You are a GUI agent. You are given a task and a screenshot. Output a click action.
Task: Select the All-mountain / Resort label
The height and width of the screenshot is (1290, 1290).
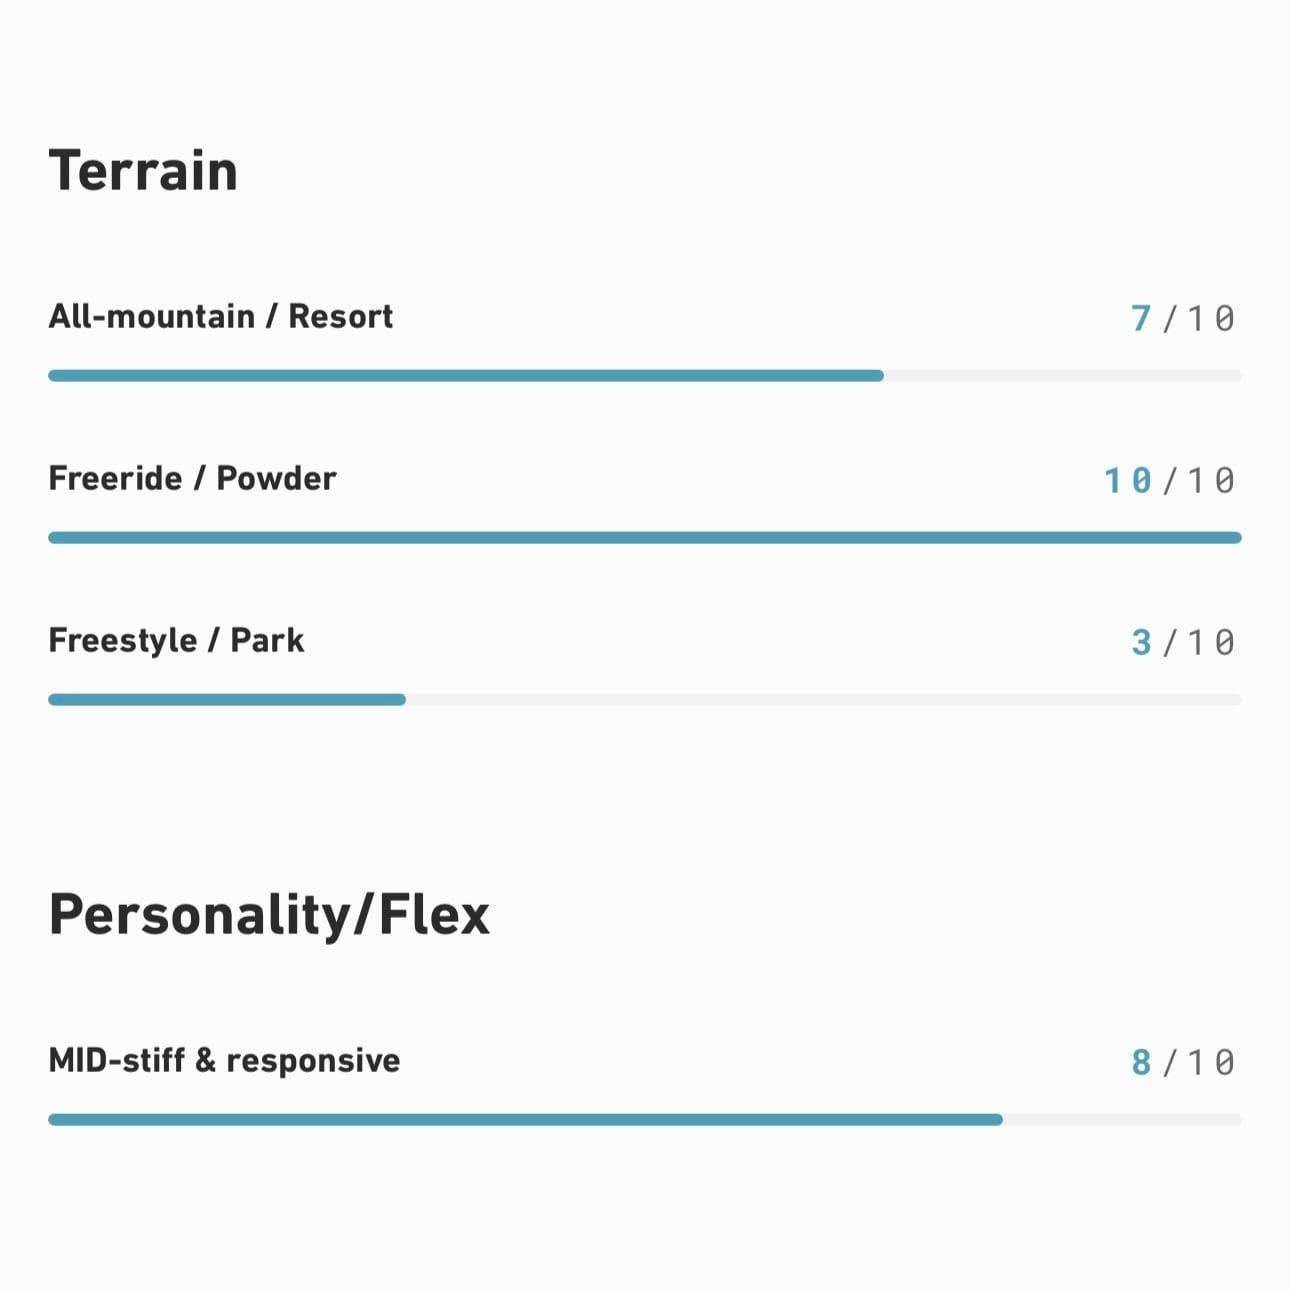[x=220, y=316]
